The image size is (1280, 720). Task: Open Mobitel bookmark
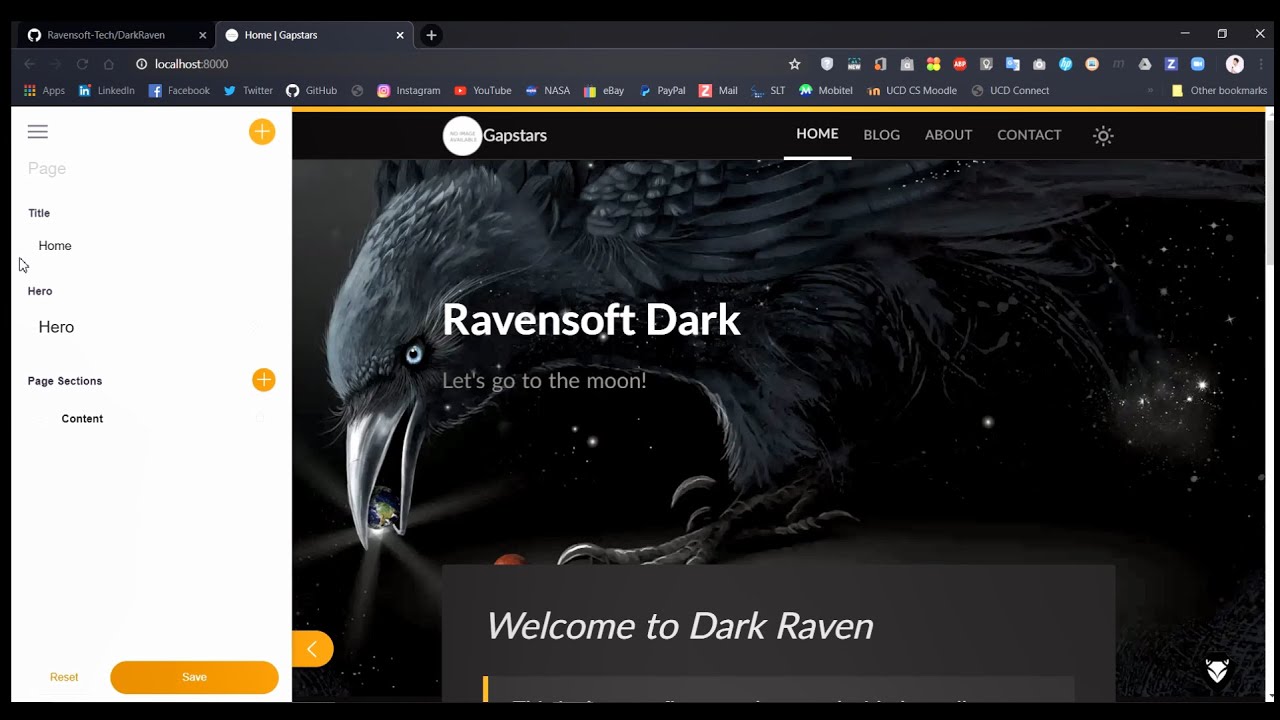coord(825,91)
